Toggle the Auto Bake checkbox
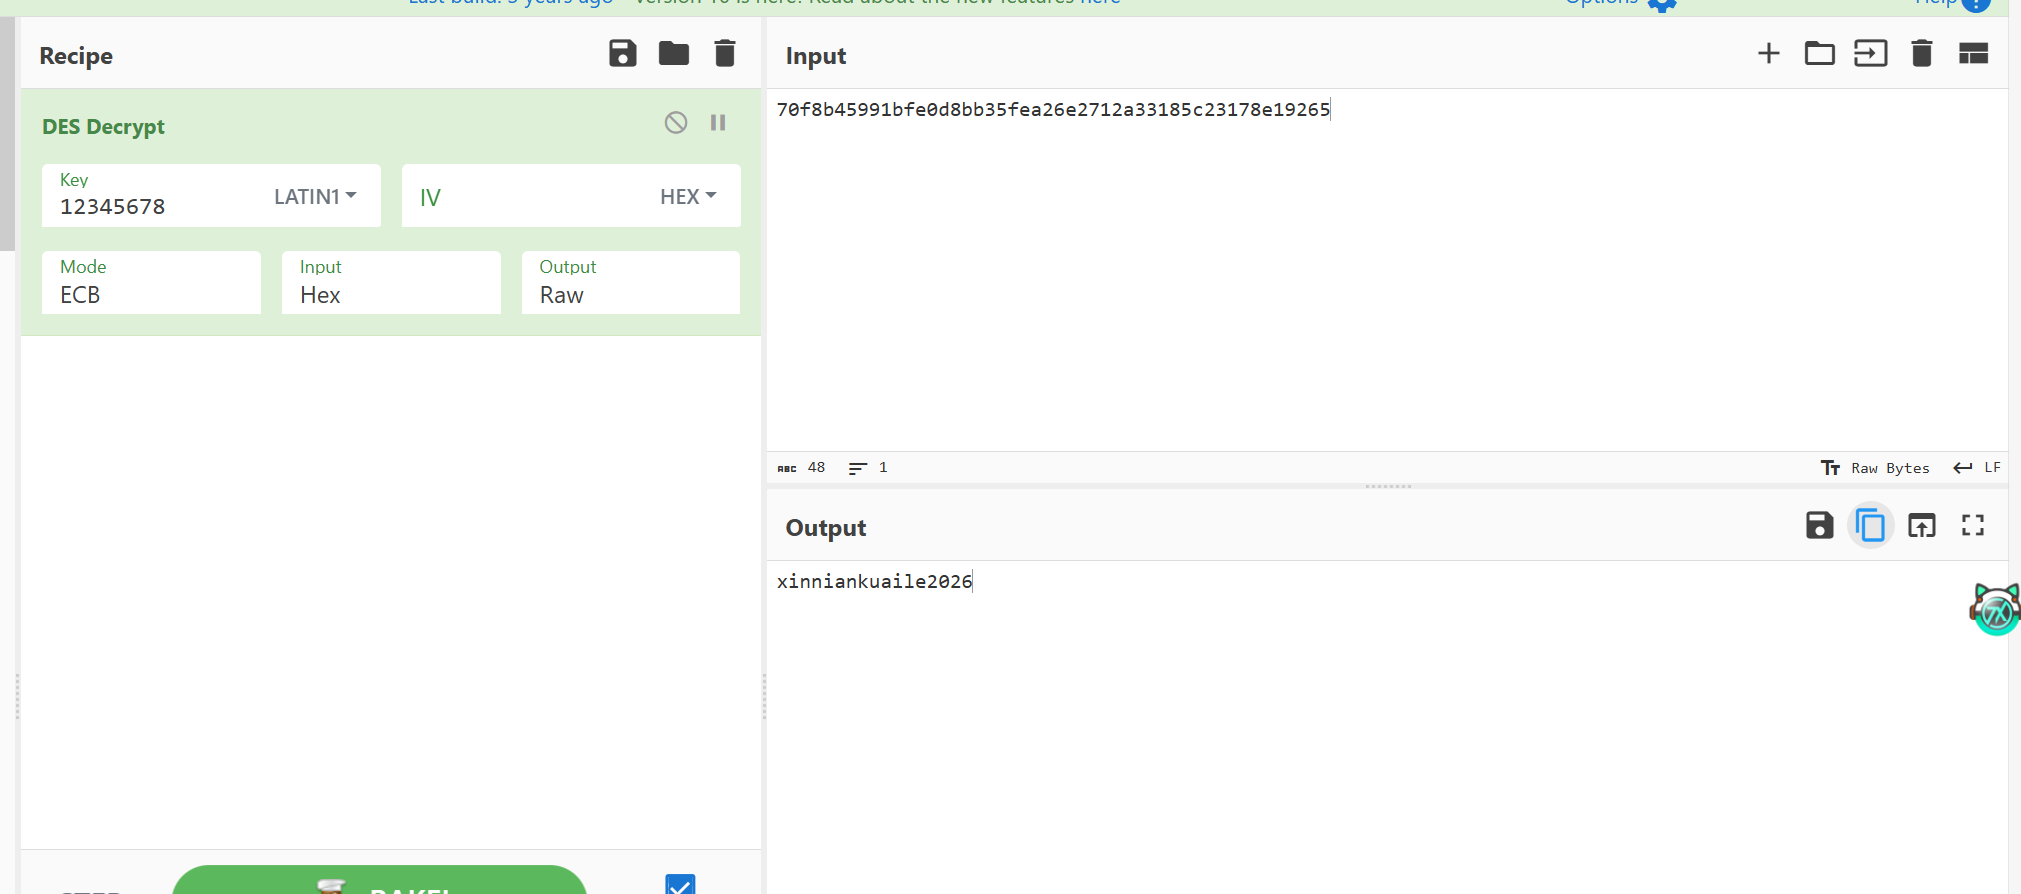2021x894 pixels. (x=680, y=885)
